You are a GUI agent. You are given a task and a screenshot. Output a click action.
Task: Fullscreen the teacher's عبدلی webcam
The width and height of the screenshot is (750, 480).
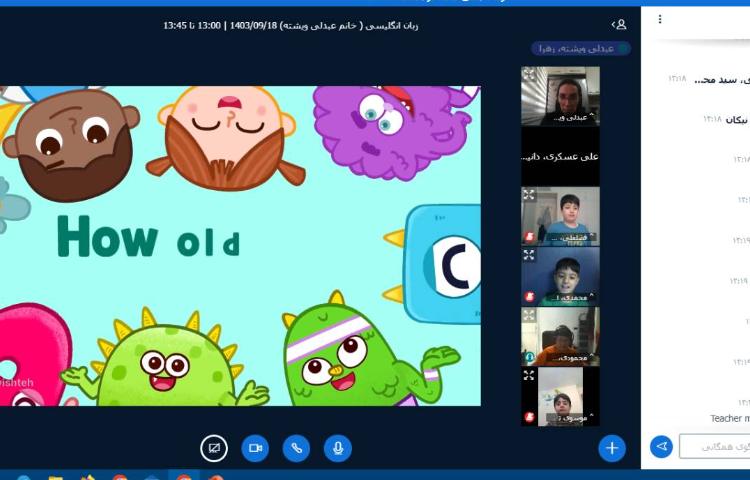point(529,74)
